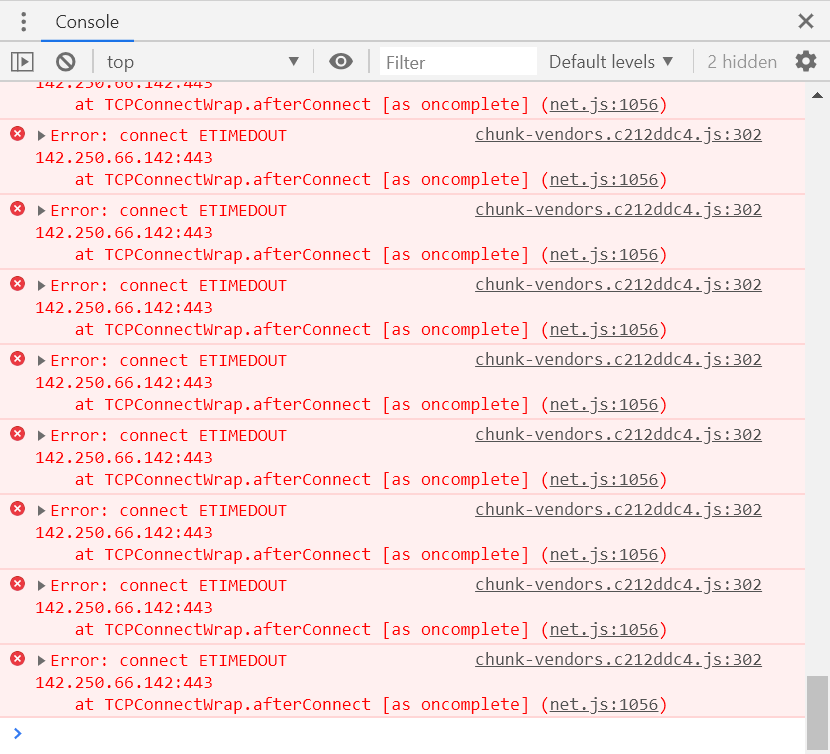Expand the bottom-most ETIMEDOUT error entry
The width and height of the screenshot is (830, 754).
point(41,661)
